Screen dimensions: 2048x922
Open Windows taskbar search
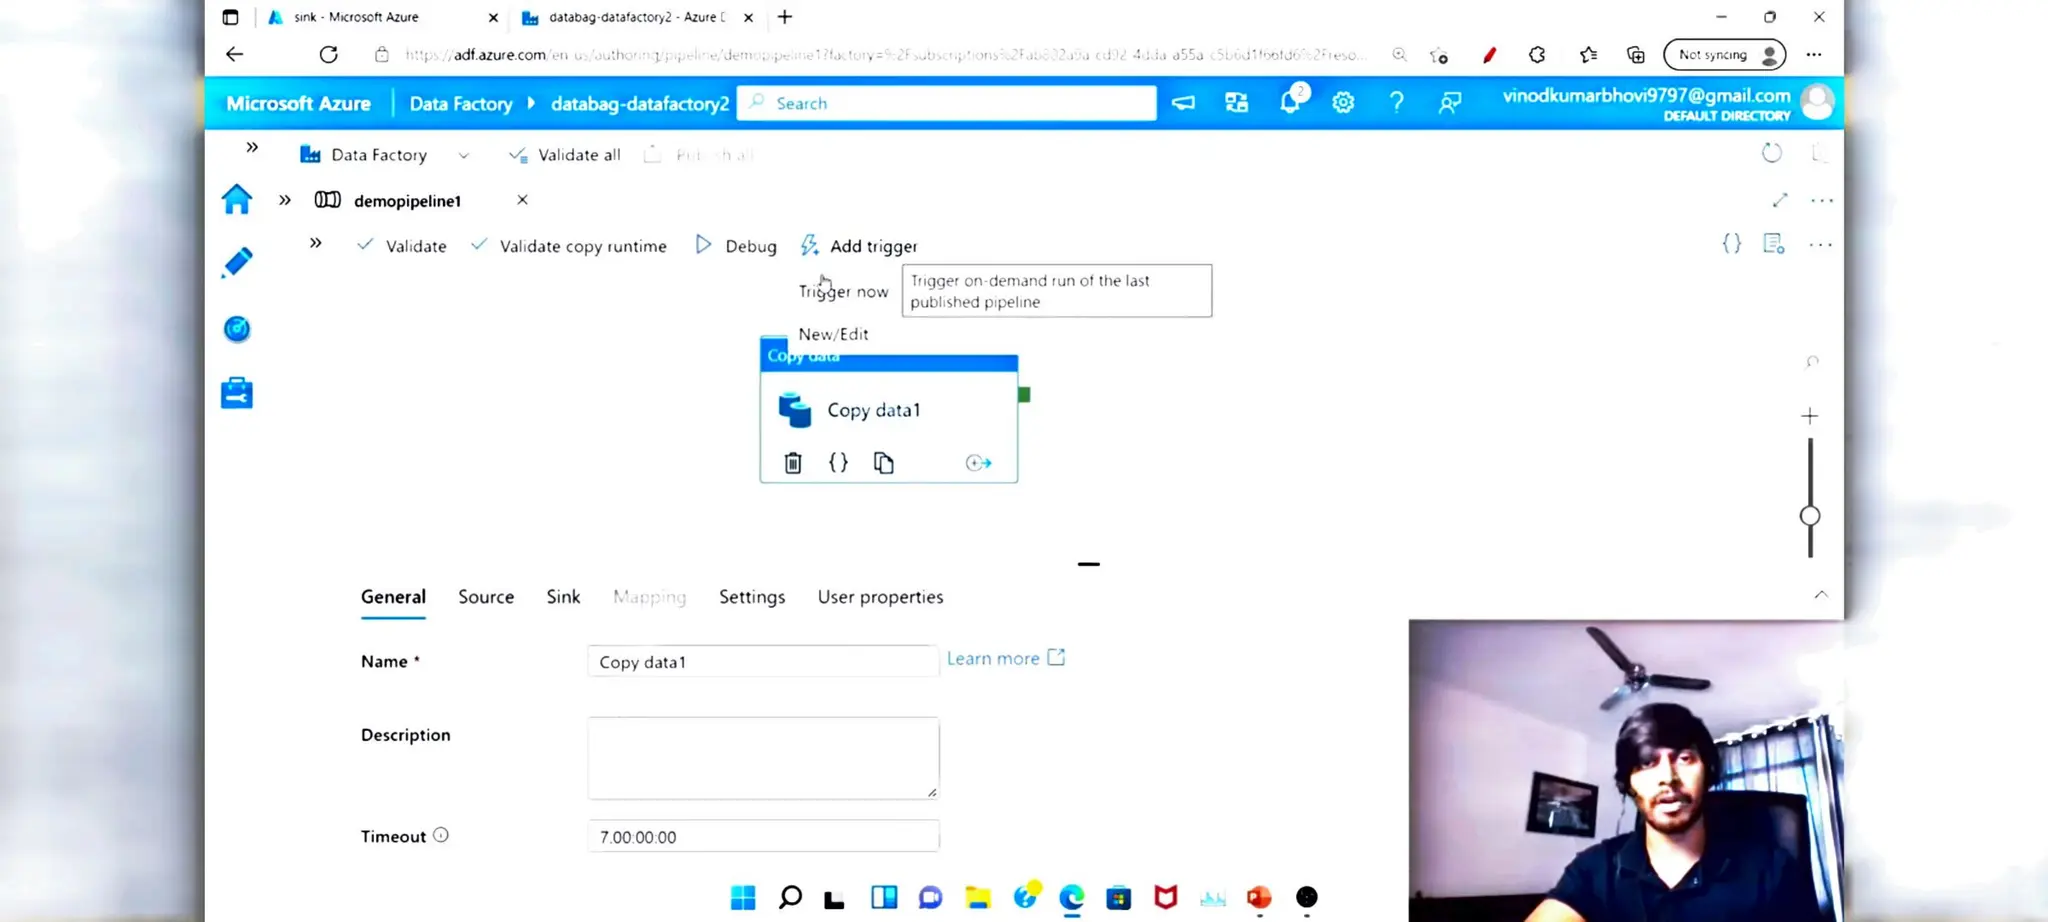point(790,897)
